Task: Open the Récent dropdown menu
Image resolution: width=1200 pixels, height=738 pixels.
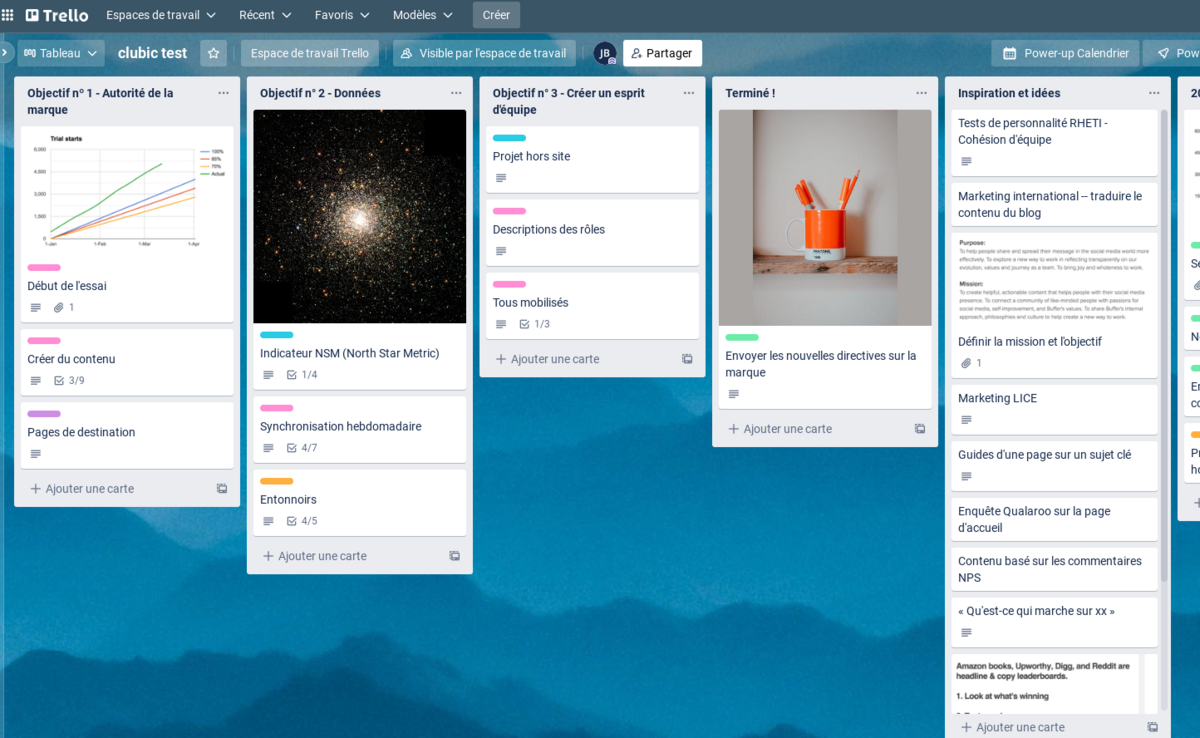Action: 265,15
